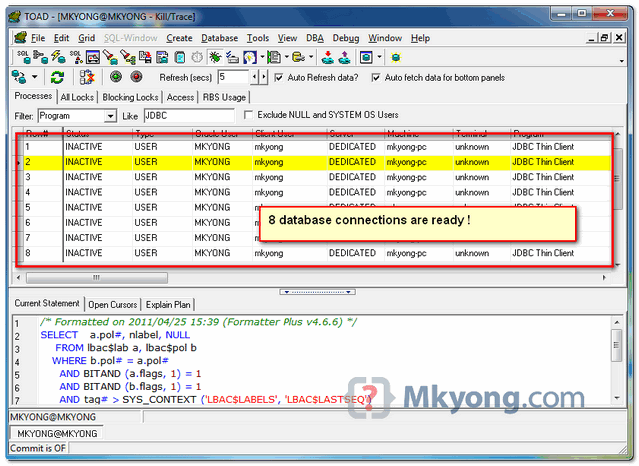
Task: Click the sessions grid horizontal scrollbar thumb
Action: coord(97,278)
